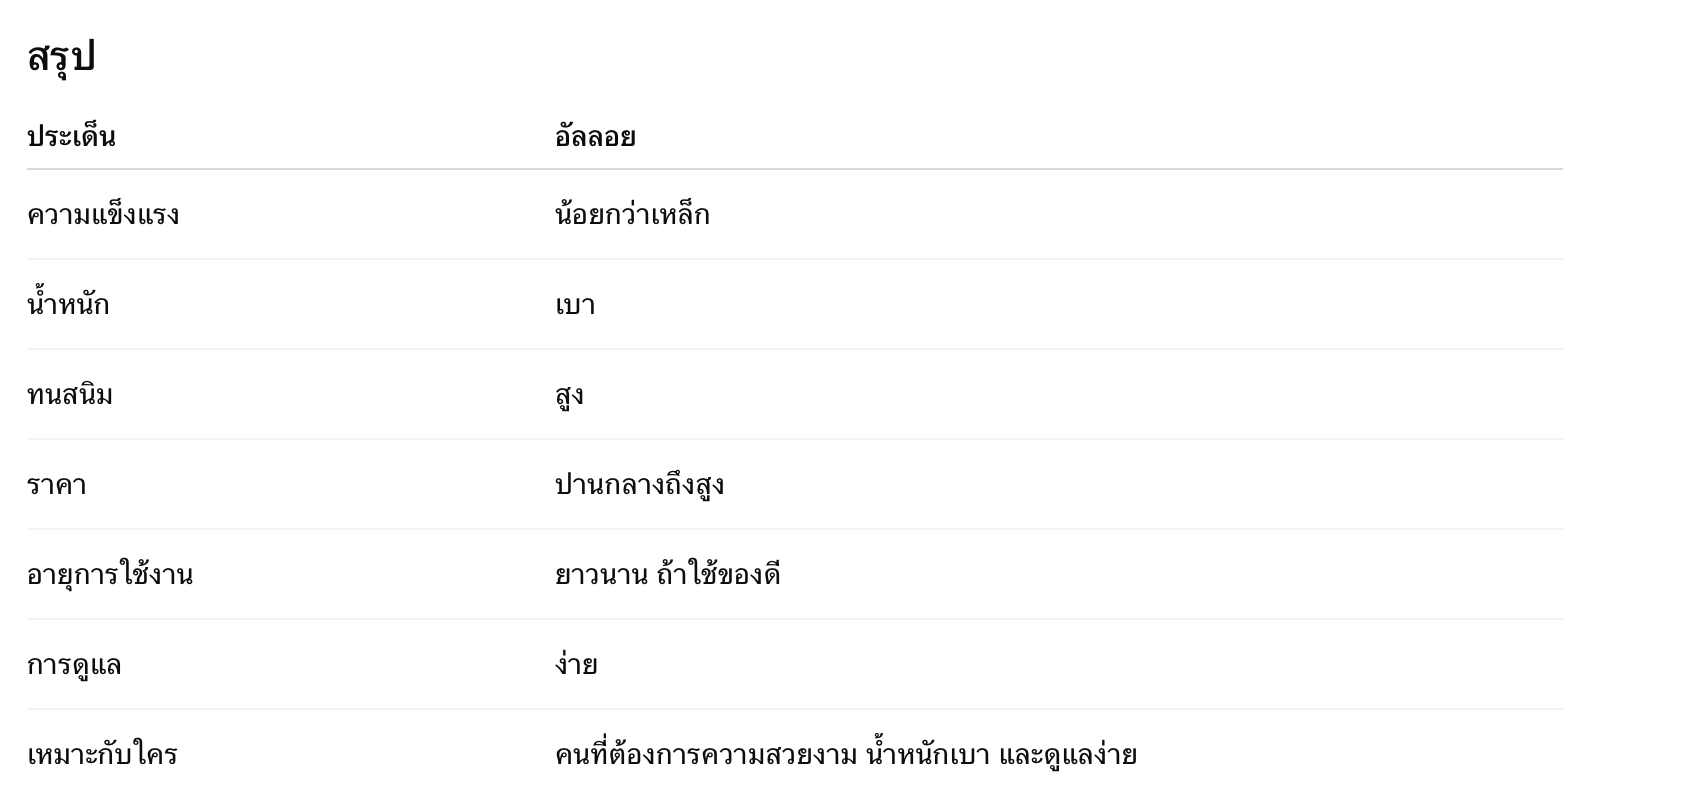Viewport: 1688px width, 802px height.
Task: Click the phrase "ถ้าใช้ของดี"
Action: click(x=719, y=575)
